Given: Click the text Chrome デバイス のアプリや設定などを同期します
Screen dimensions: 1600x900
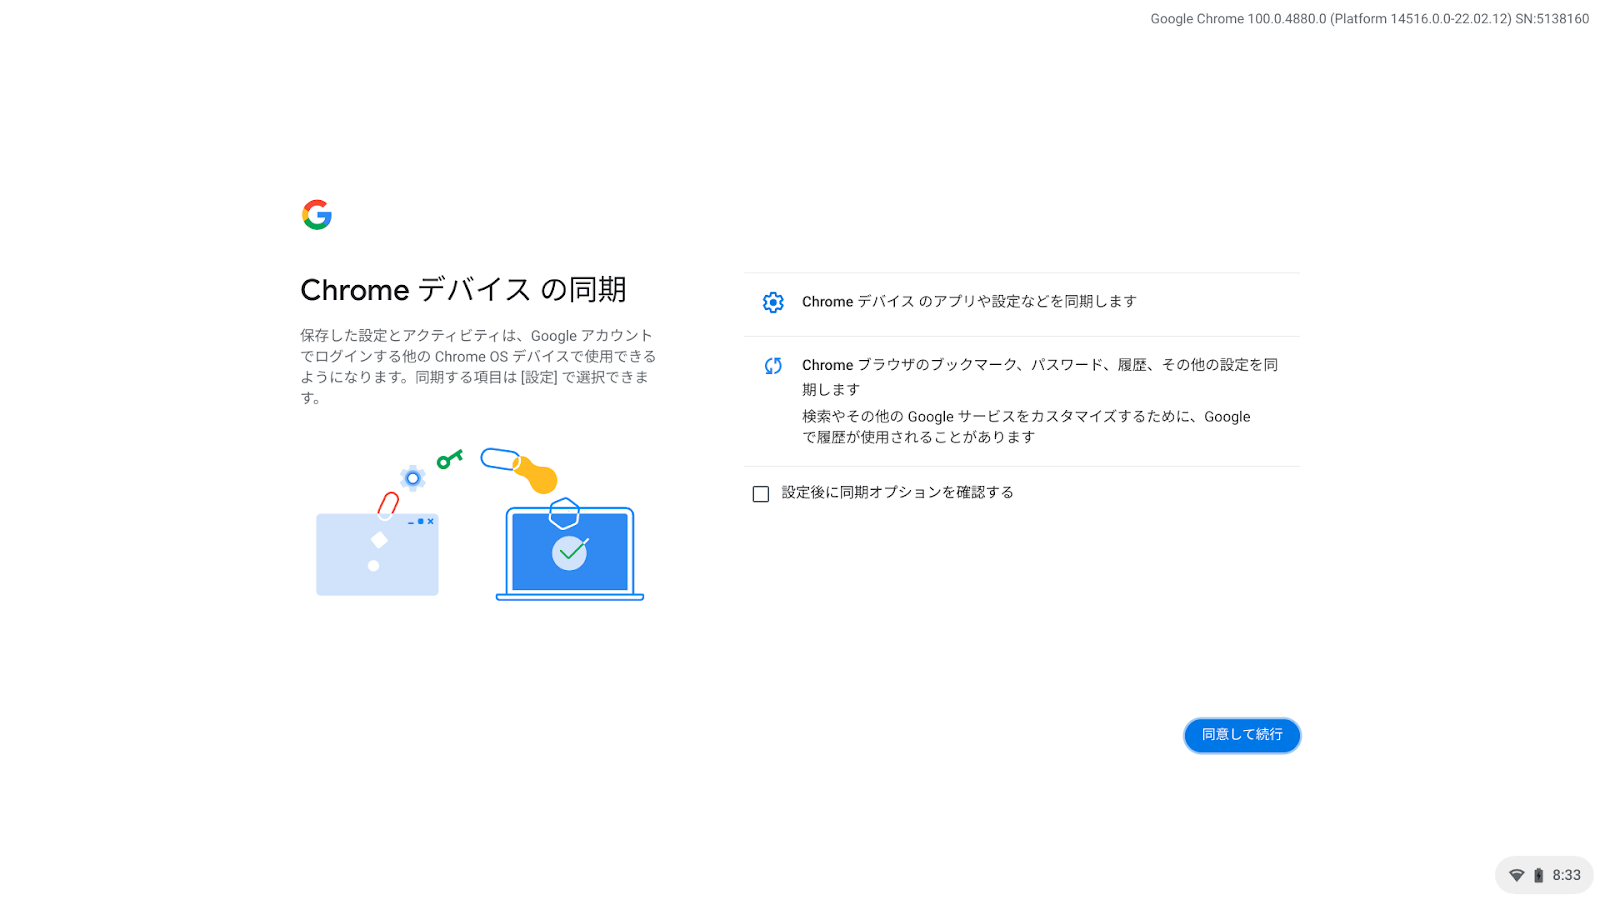Looking at the screenshot, I should [969, 301].
